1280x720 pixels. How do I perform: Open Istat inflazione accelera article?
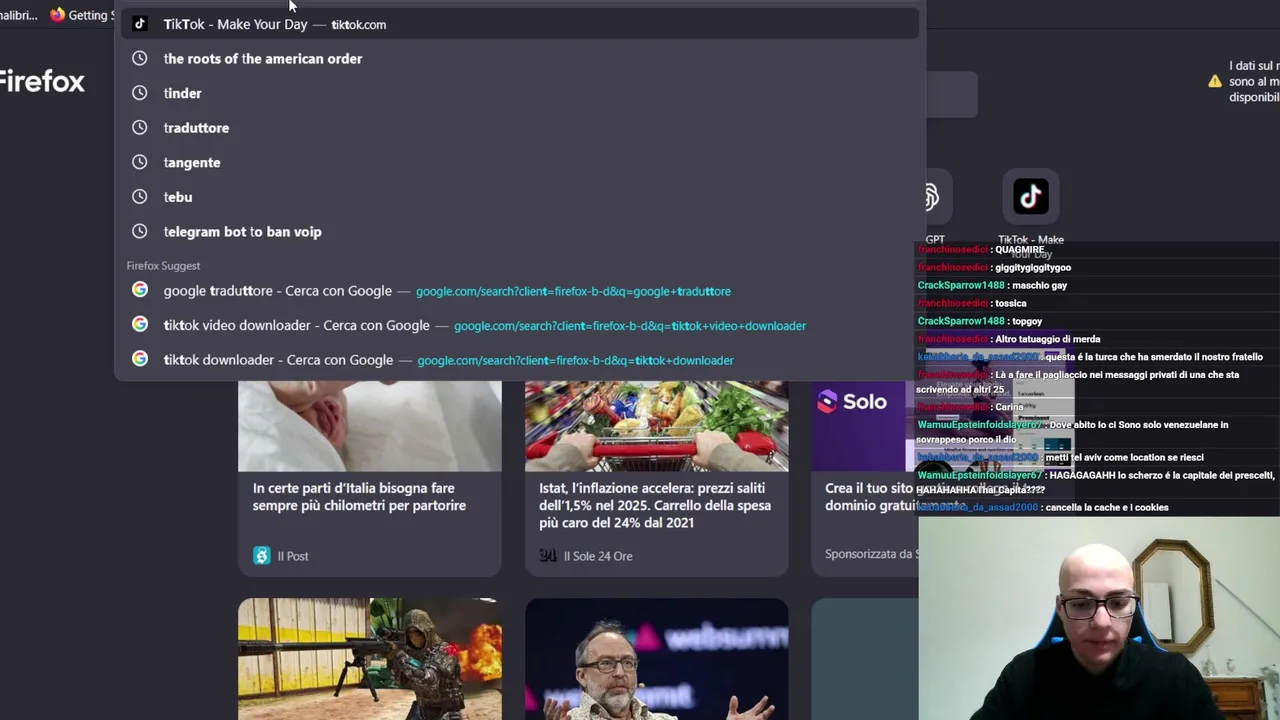pyautogui.click(x=655, y=505)
